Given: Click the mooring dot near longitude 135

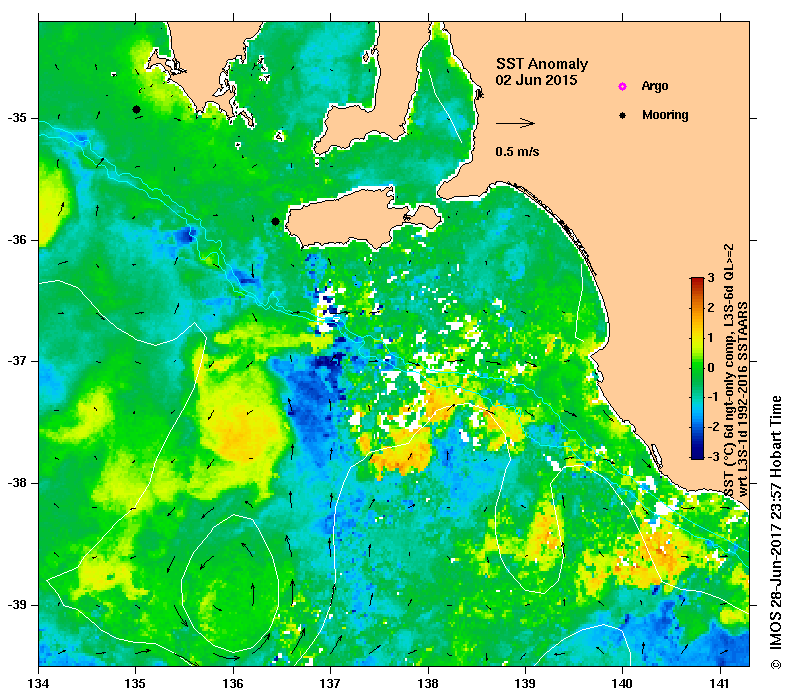Looking at the screenshot, I should [x=136, y=109].
